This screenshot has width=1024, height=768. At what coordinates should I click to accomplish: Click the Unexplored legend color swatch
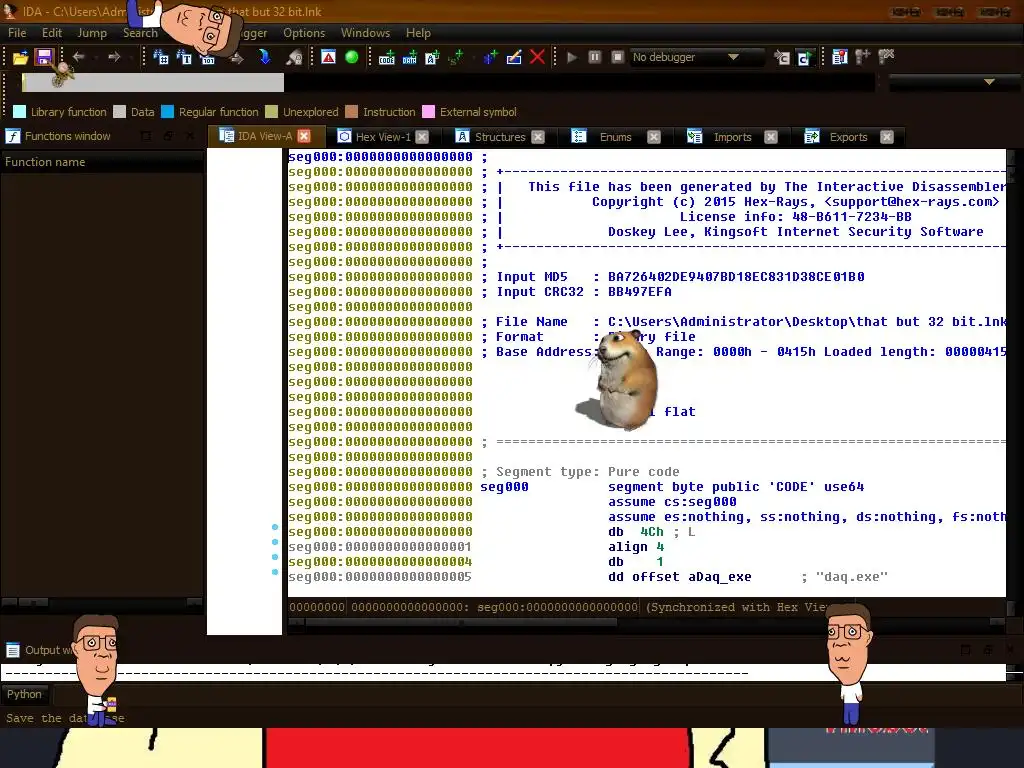click(x=272, y=112)
